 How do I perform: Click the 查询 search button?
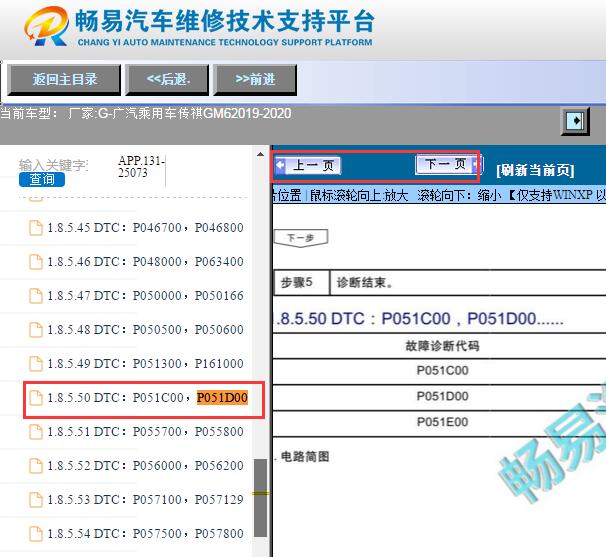pyautogui.click(x=42, y=179)
